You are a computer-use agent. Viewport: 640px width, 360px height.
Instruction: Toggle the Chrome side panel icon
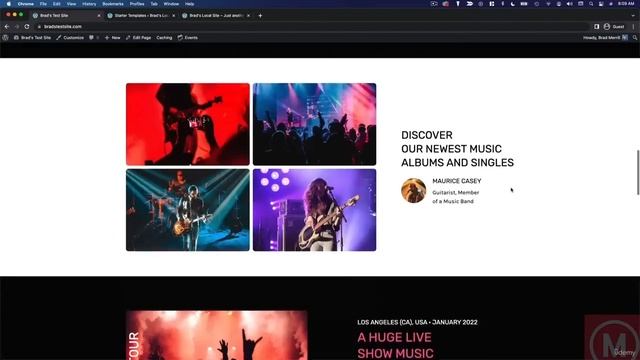(x=596, y=27)
